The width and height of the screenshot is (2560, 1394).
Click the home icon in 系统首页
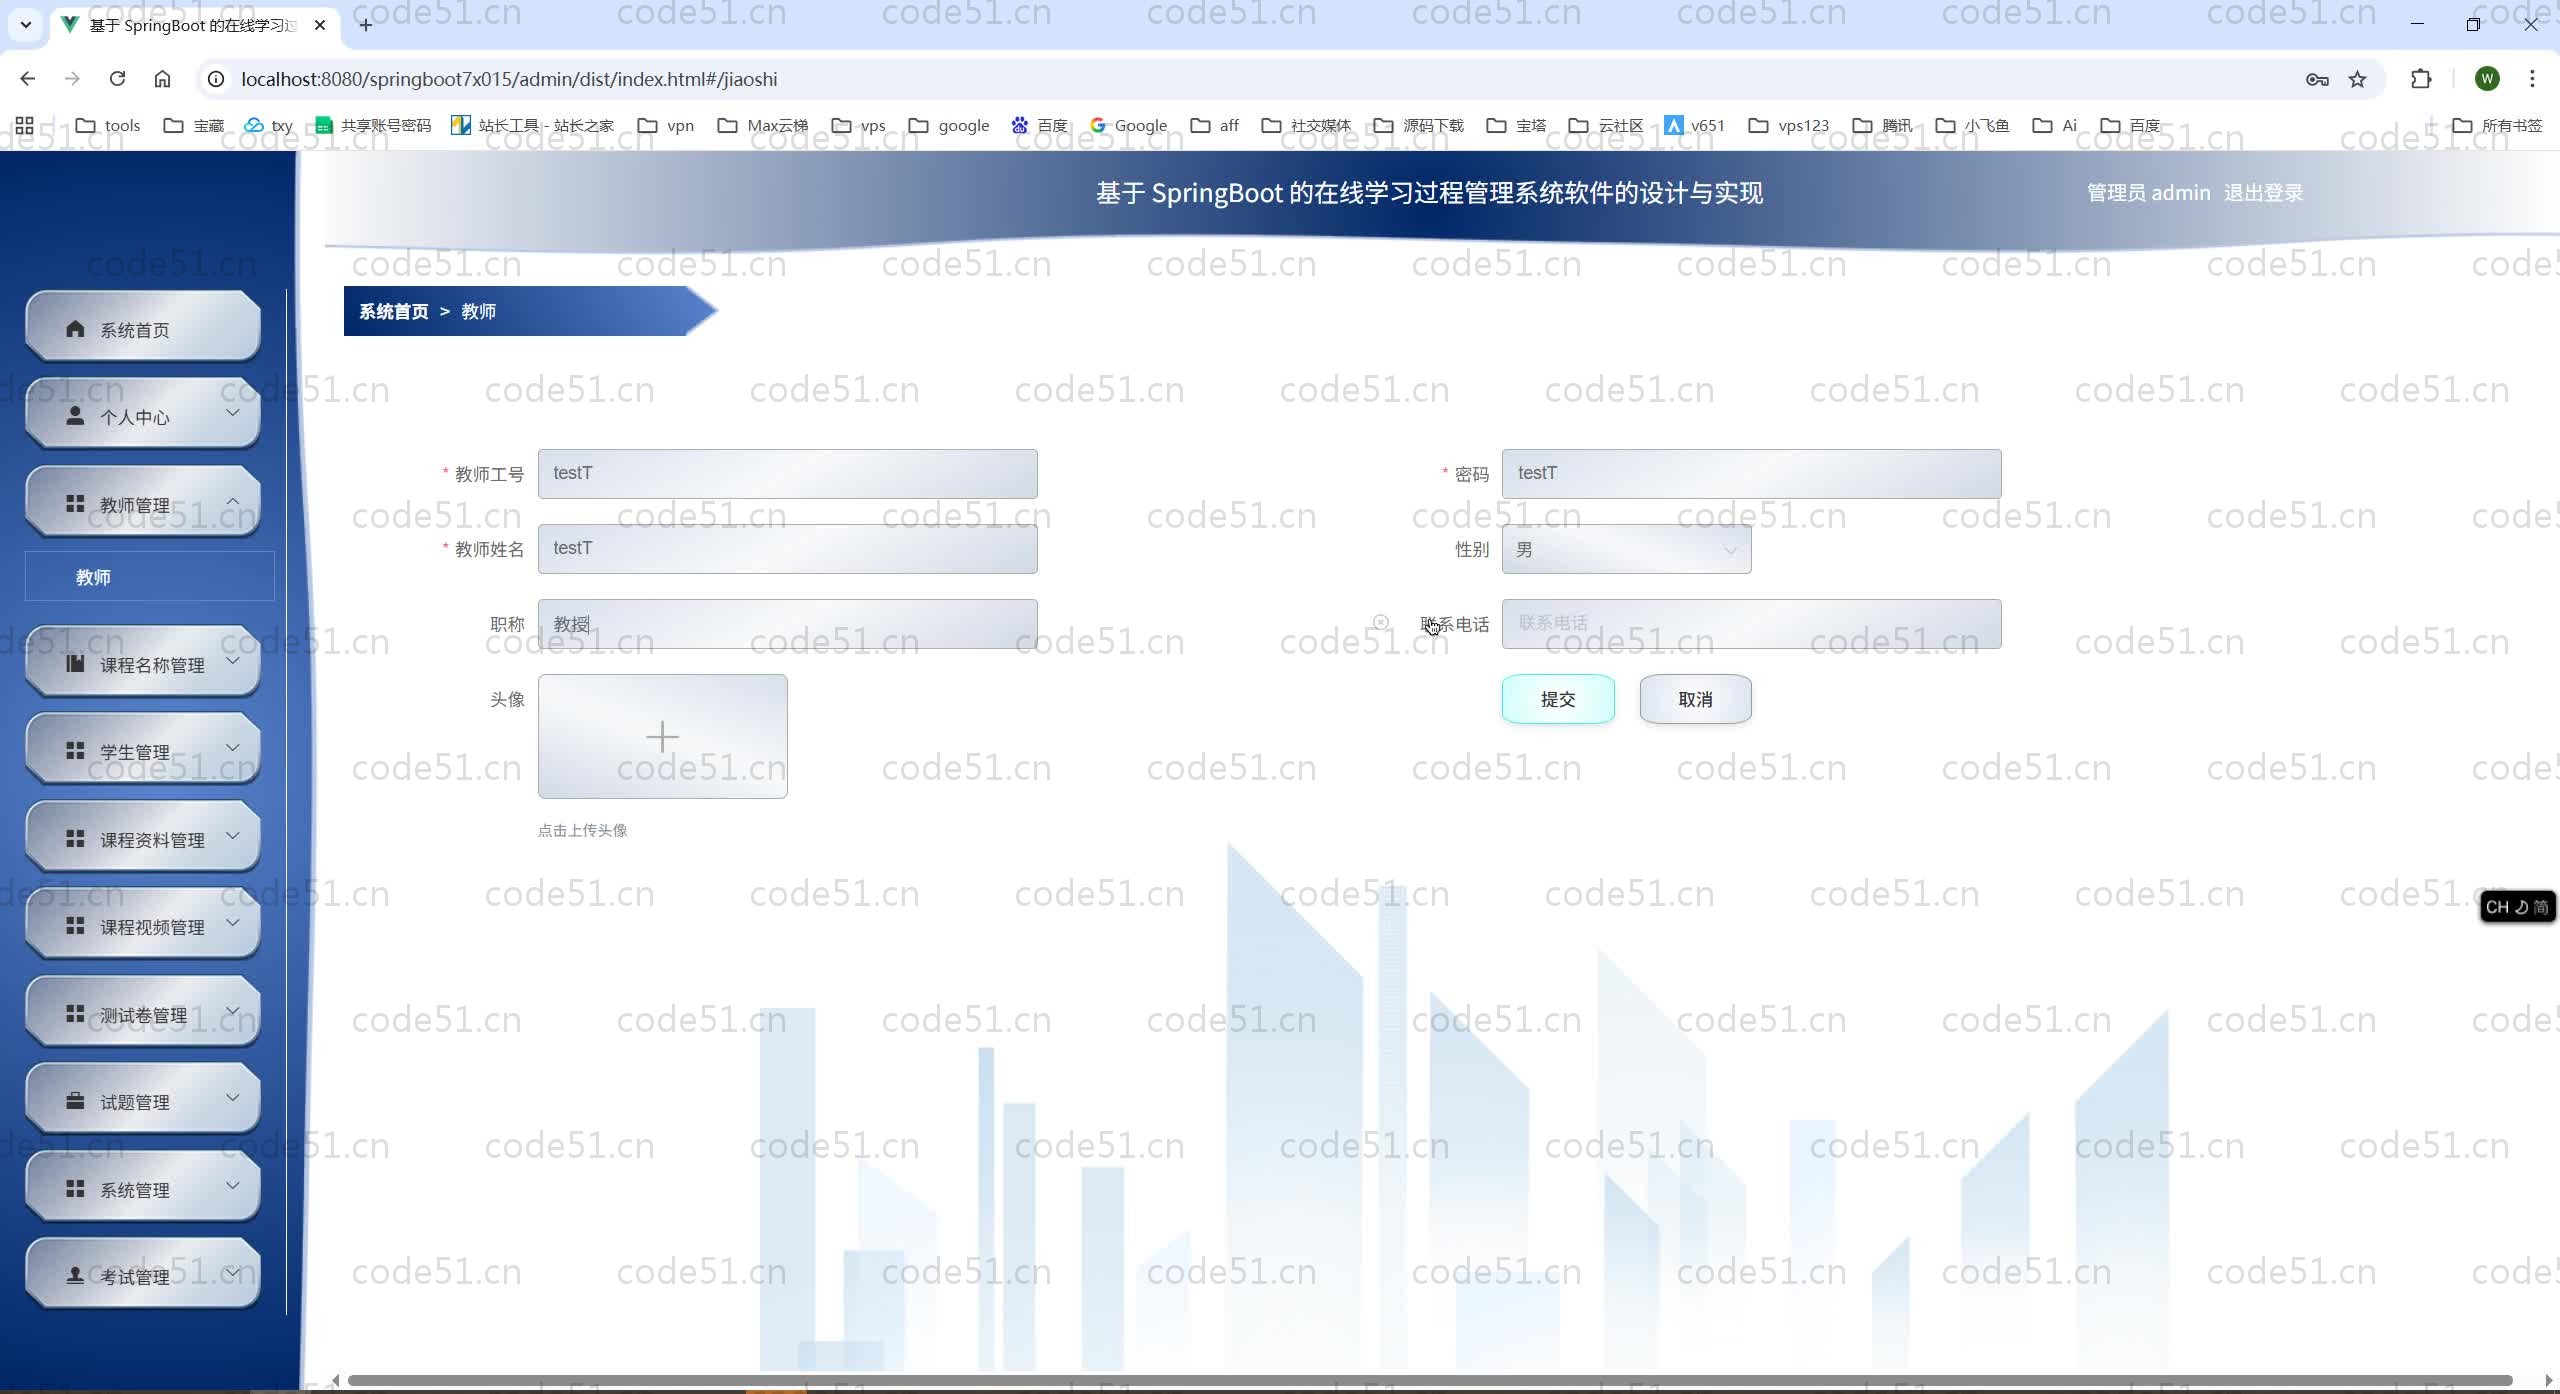pos(75,329)
